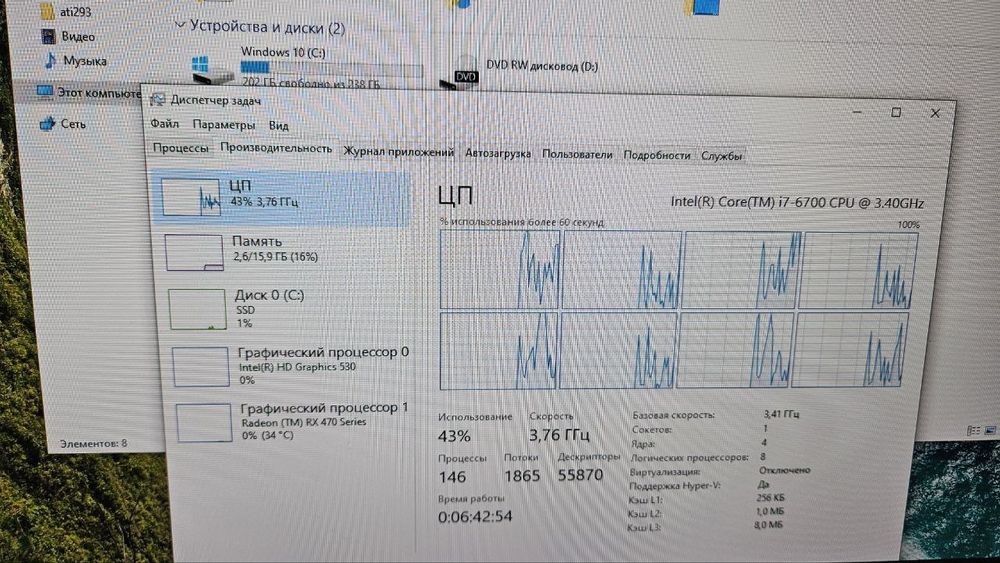Click the Диск 0 mini graph thumbnail
This screenshot has height=563, width=1000.
click(x=198, y=309)
